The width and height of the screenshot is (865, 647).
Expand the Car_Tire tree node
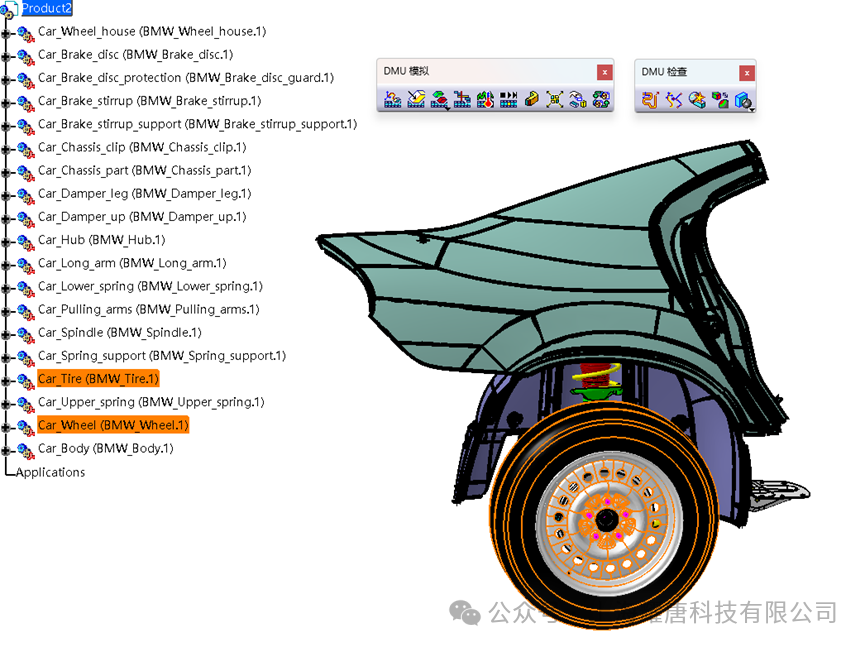point(6,382)
